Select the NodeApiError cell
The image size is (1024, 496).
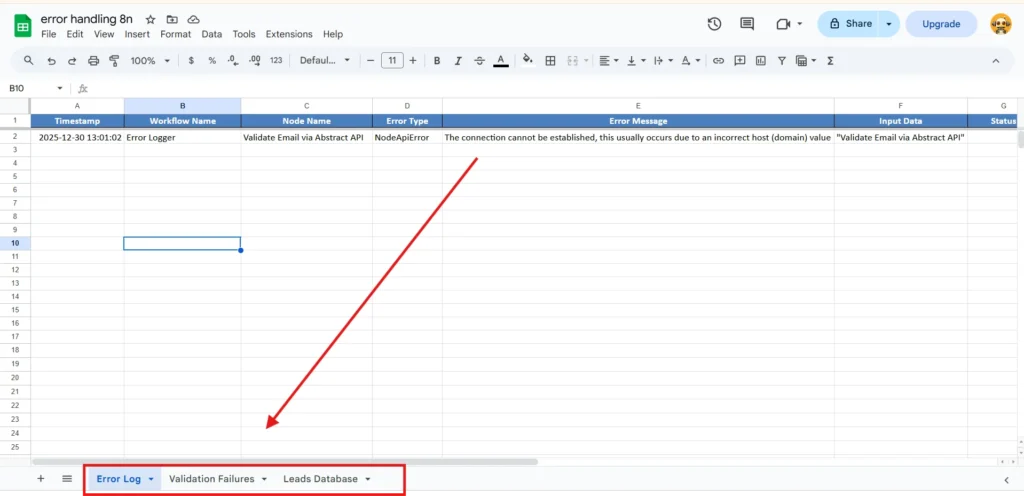pos(407,138)
